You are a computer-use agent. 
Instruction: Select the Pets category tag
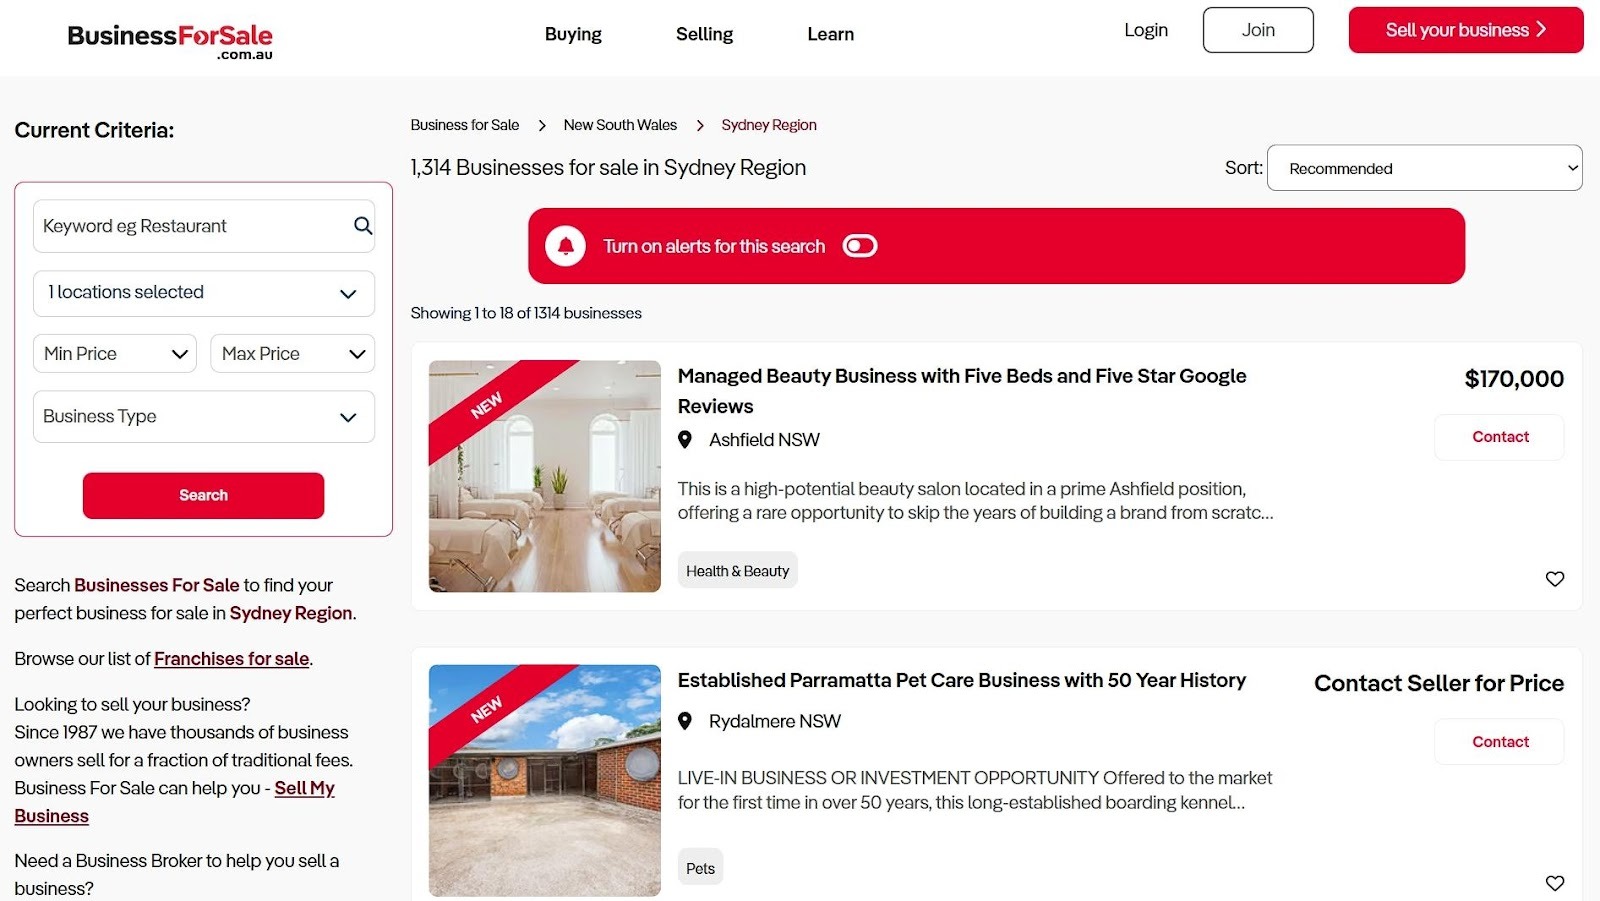click(x=700, y=866)
